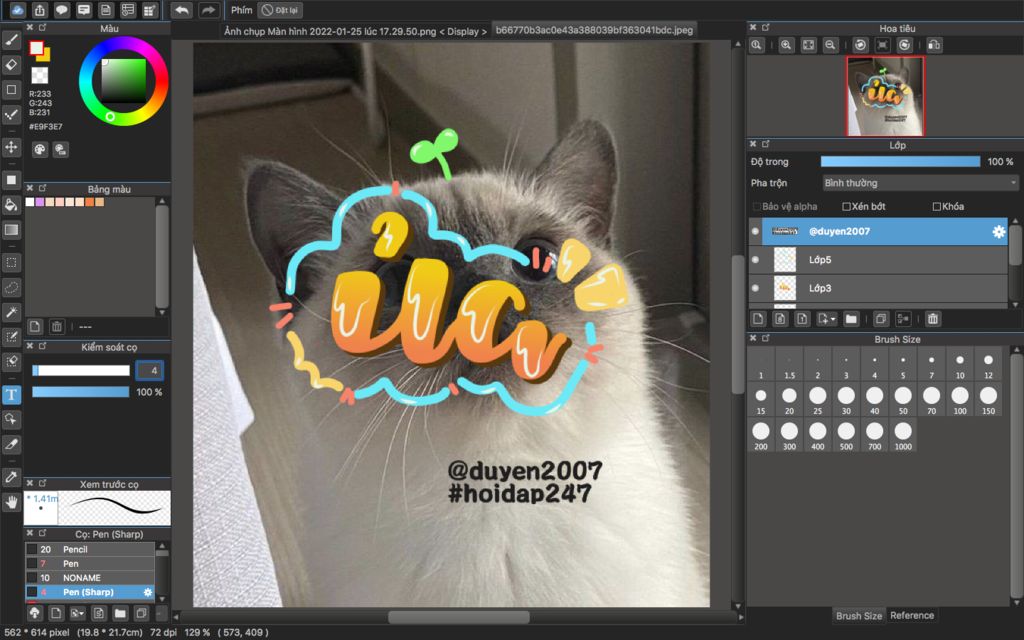The height and width of the screenshot is (640, 1024).
Task: Toggle color box of Pencil brush
Action: 31,549
